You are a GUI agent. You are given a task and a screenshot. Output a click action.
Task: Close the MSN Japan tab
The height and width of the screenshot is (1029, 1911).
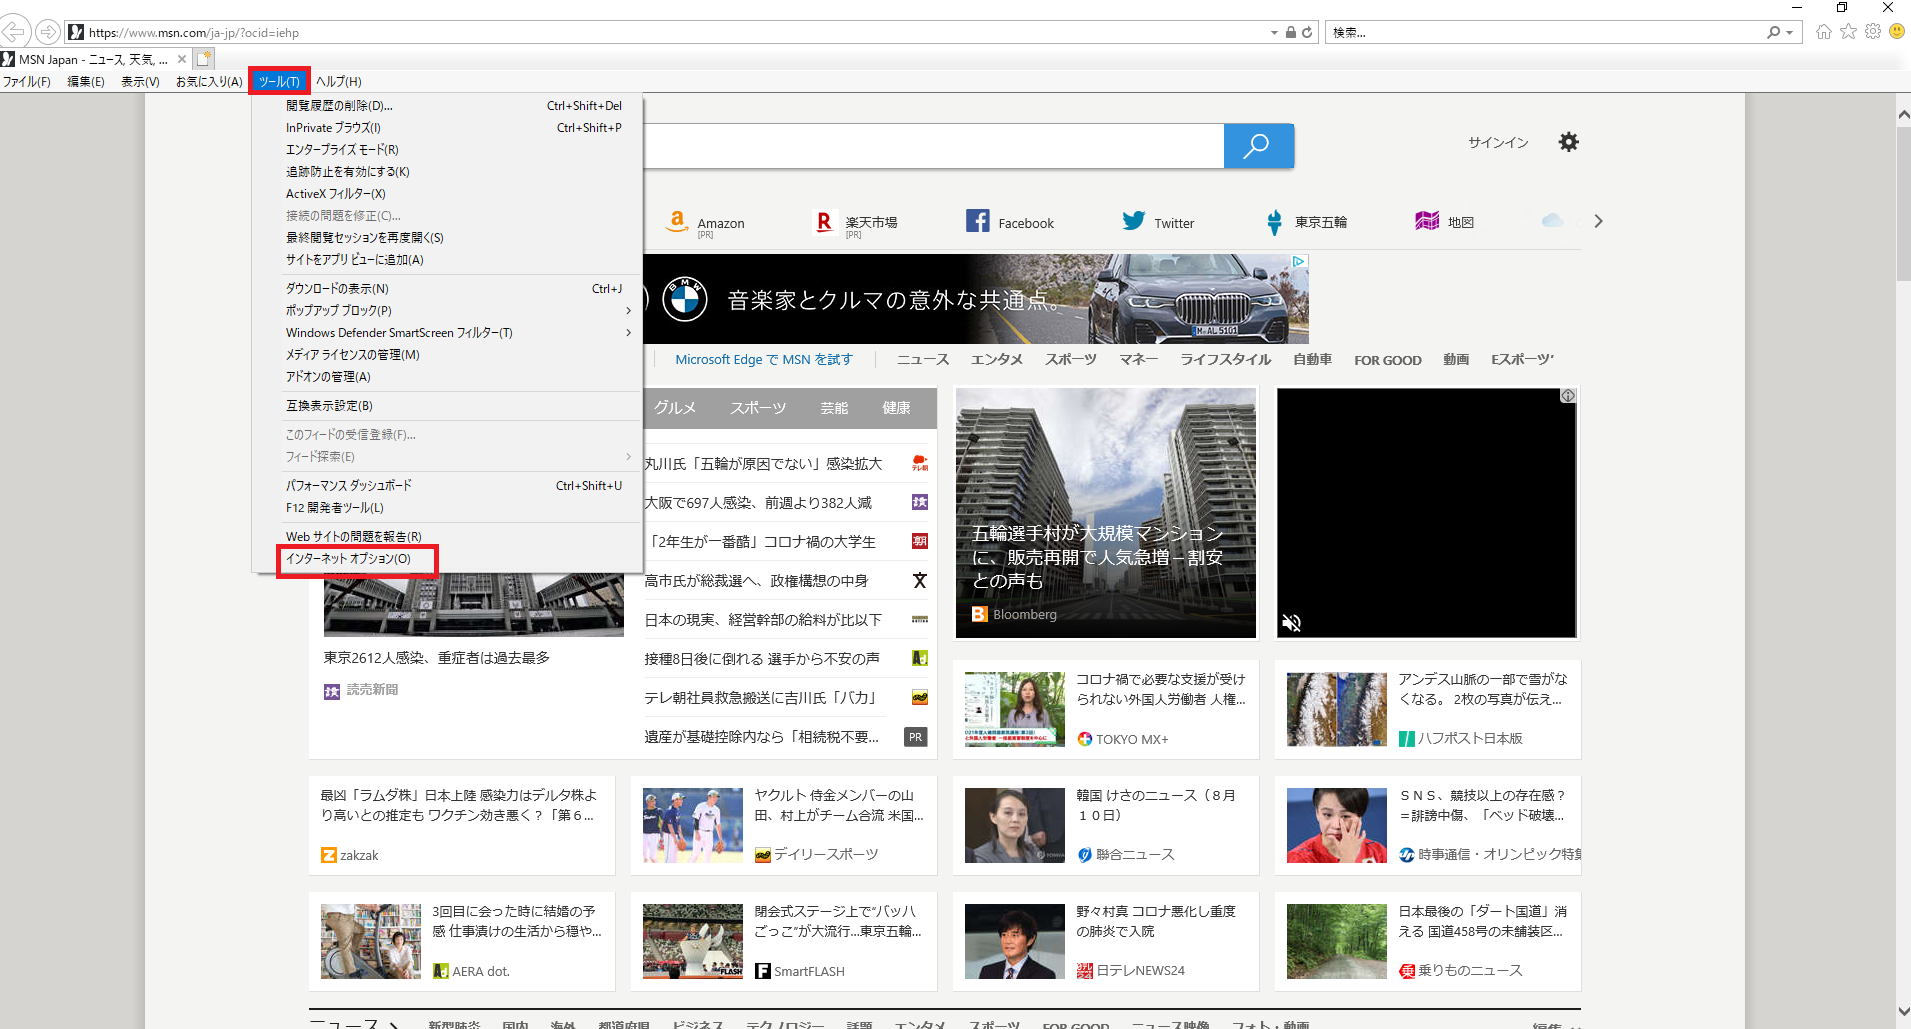tap(182, 59)
